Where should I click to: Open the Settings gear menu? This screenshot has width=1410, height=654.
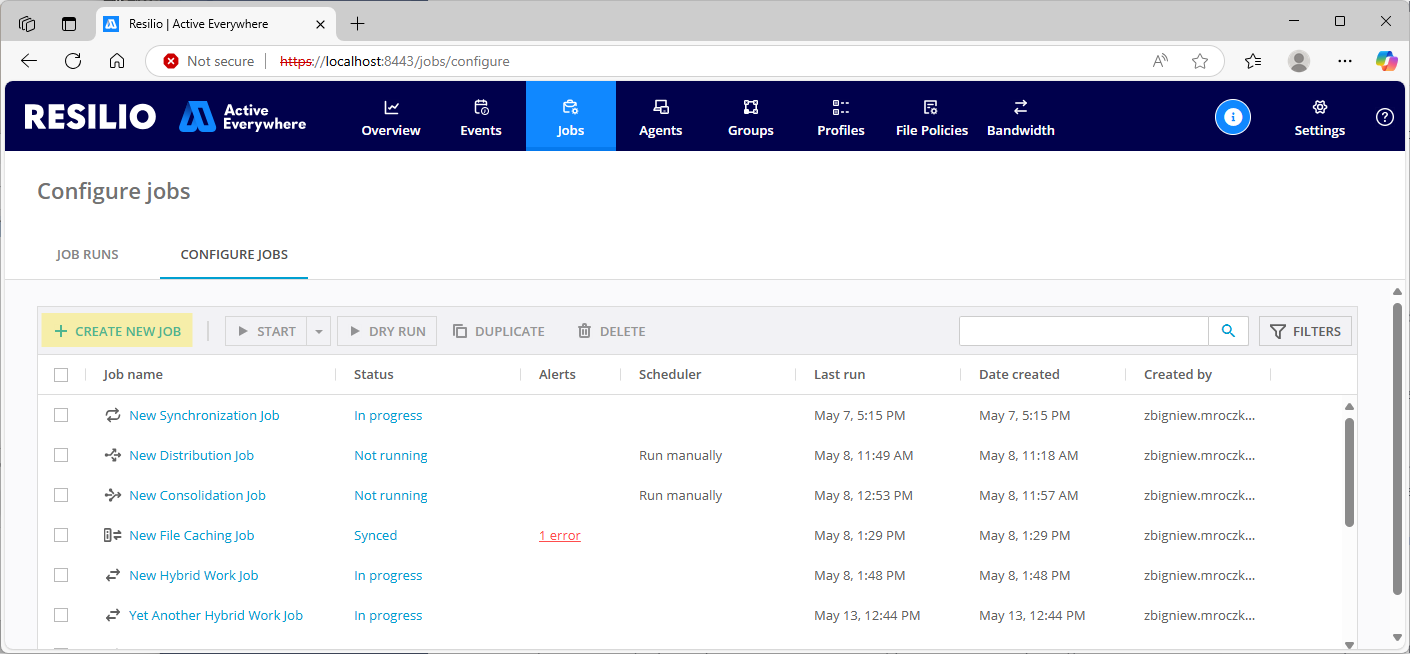click(x=1319, y=117)
